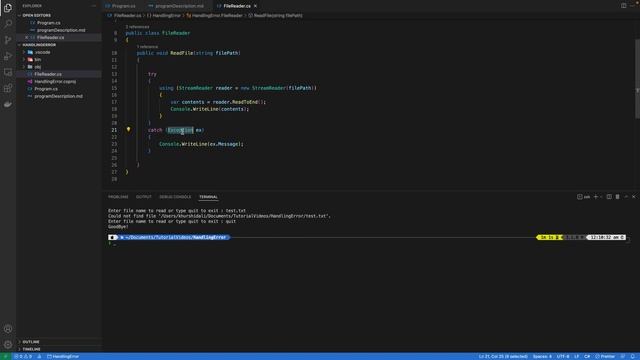Click the editor vertical scrollbar
This screenshot has width=640, height=360.
(637, 78)
